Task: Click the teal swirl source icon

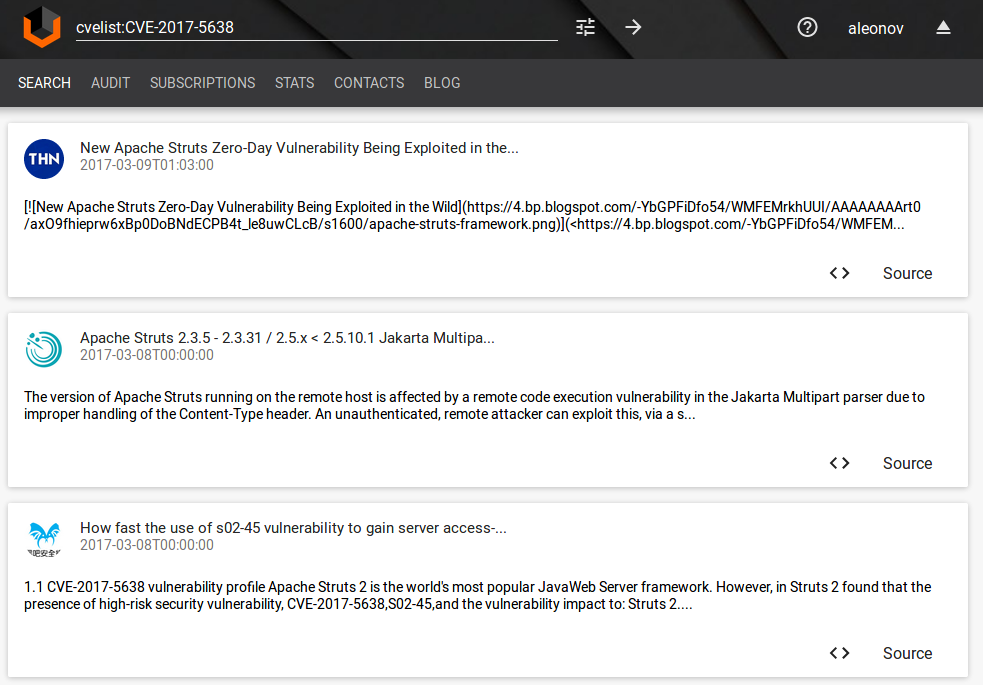Action: pos(44,349)
